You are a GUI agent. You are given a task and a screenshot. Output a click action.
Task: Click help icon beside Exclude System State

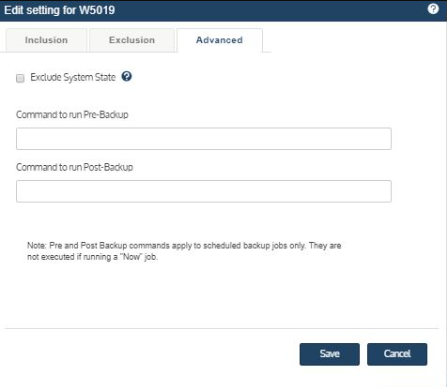coord(126,76)
